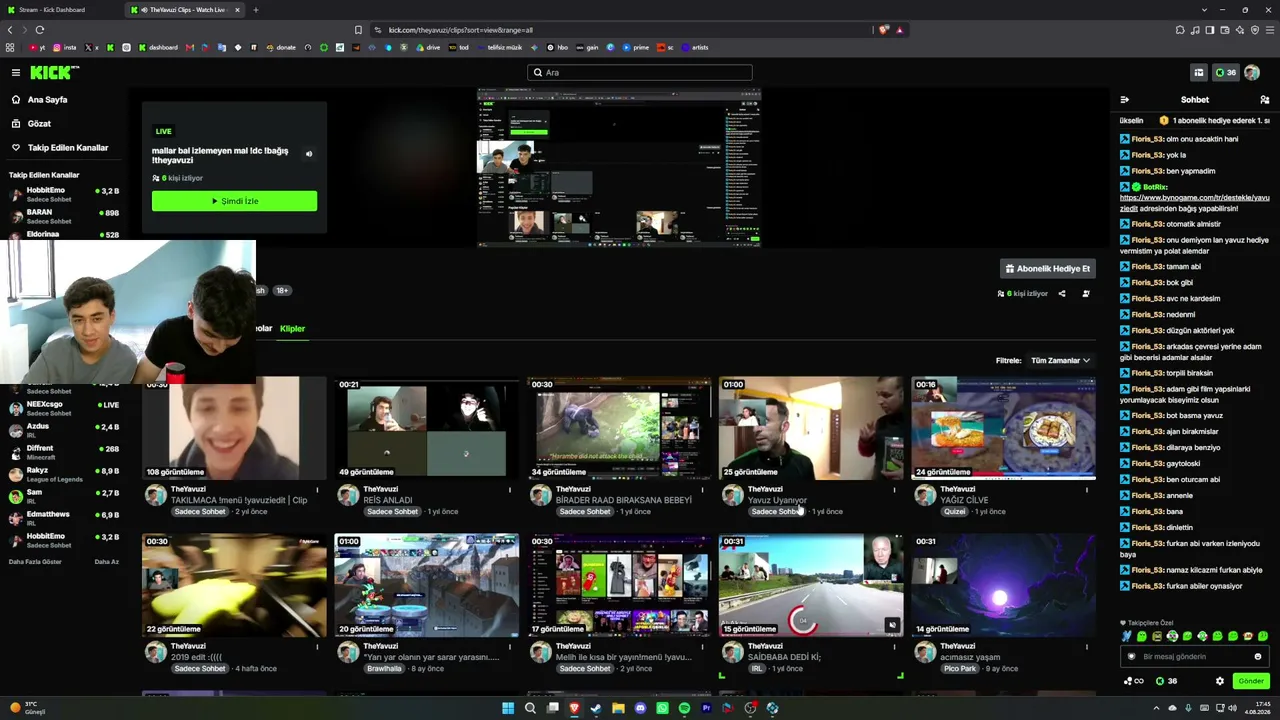1280x720 pixels.
Task: Switch to Stream - Kick Dashboard tab
Action: pyautogui.click(x=62, y=10)
